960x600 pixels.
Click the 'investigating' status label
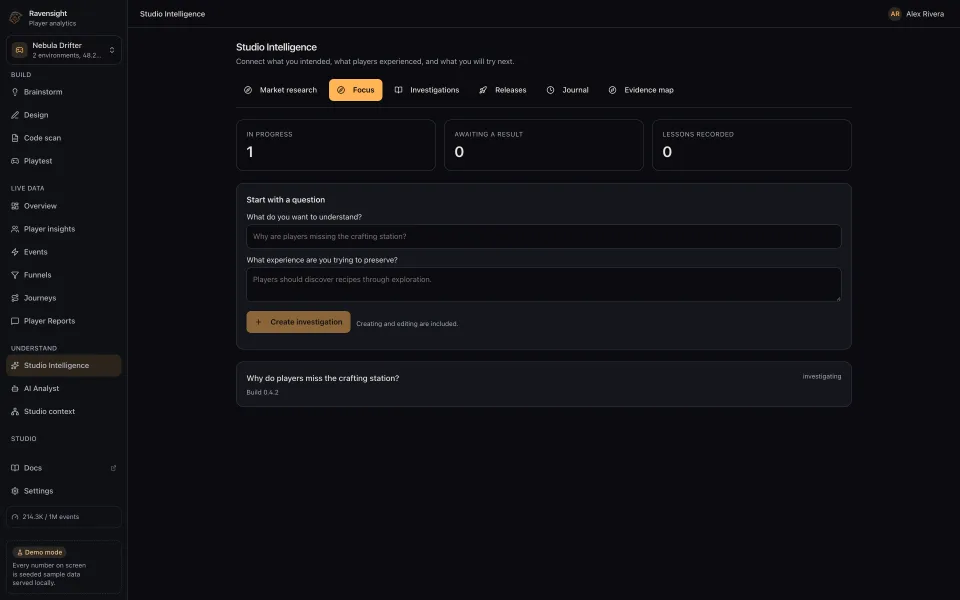pyautogui.click(x=822, y=377)
